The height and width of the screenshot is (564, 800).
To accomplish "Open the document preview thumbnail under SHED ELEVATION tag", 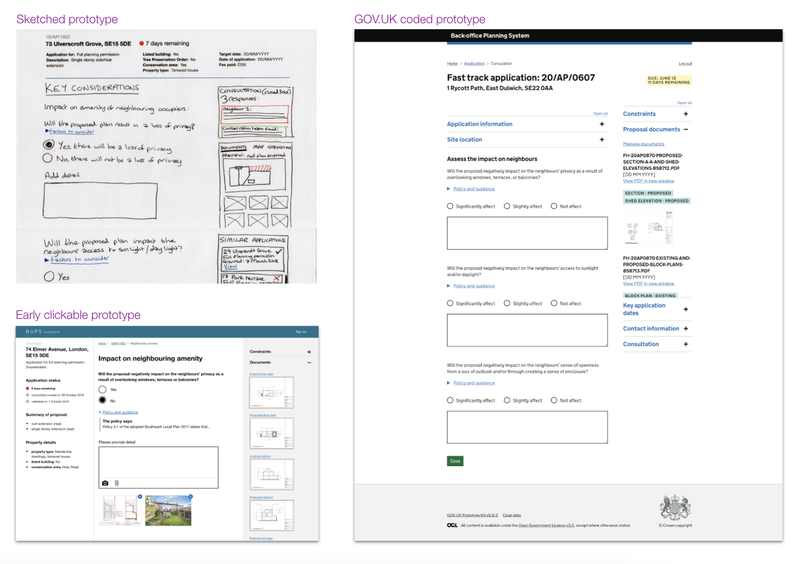I will click(x=648, y=228).
